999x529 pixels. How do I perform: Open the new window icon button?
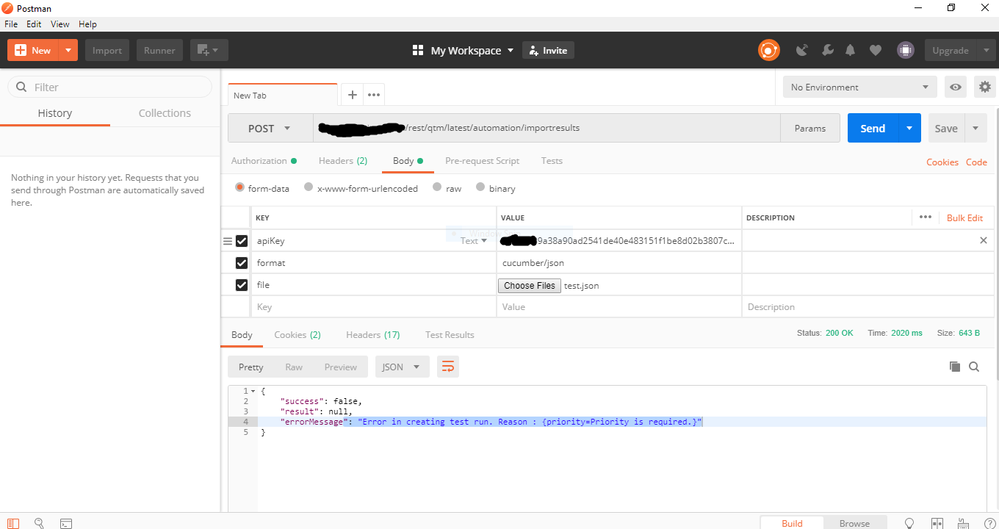coord(208,50)
